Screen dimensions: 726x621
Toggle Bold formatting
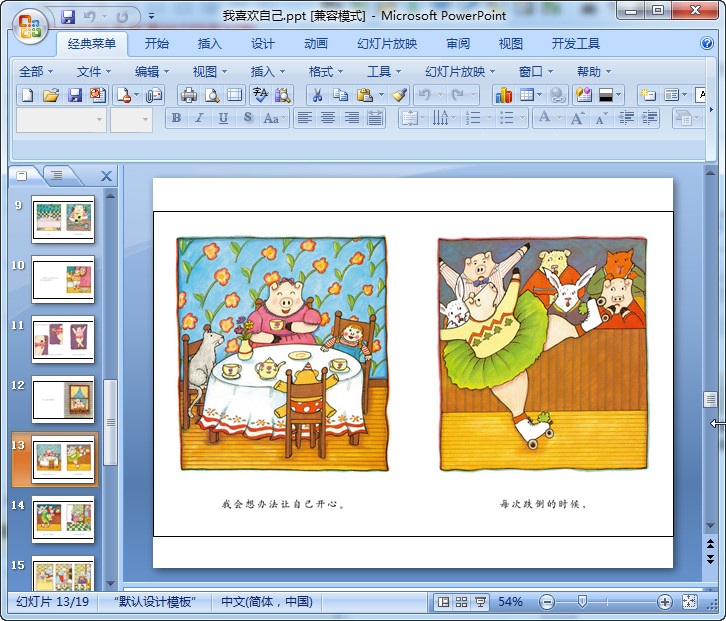pos(176,119)
